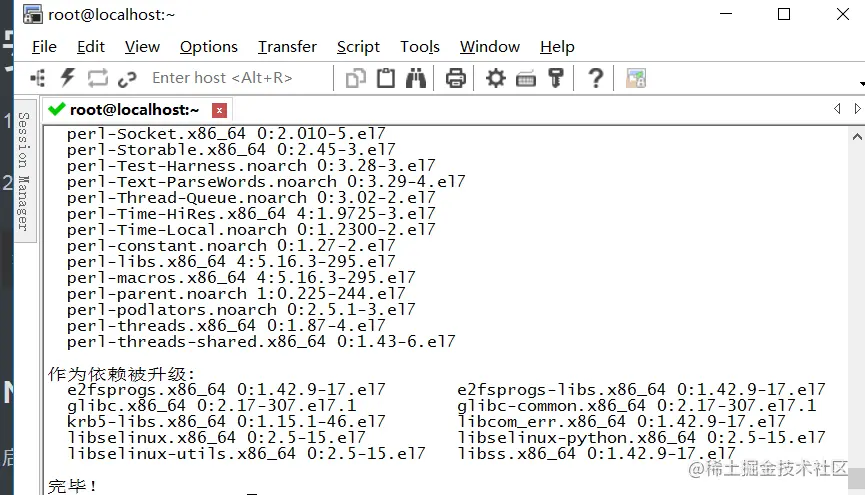Click the perl-constant.noarch line
865x495 pixels.
231,246
